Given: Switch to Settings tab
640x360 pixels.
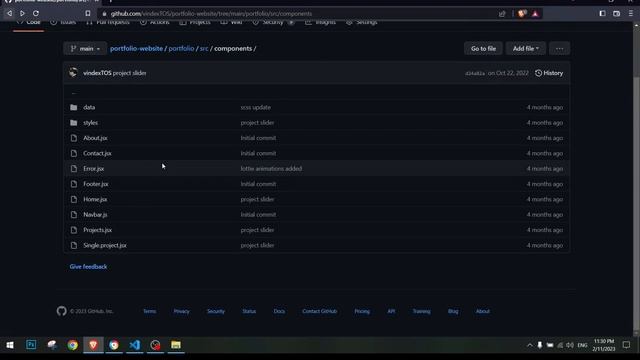Looking at the screenshot, I should click(362, 22).
